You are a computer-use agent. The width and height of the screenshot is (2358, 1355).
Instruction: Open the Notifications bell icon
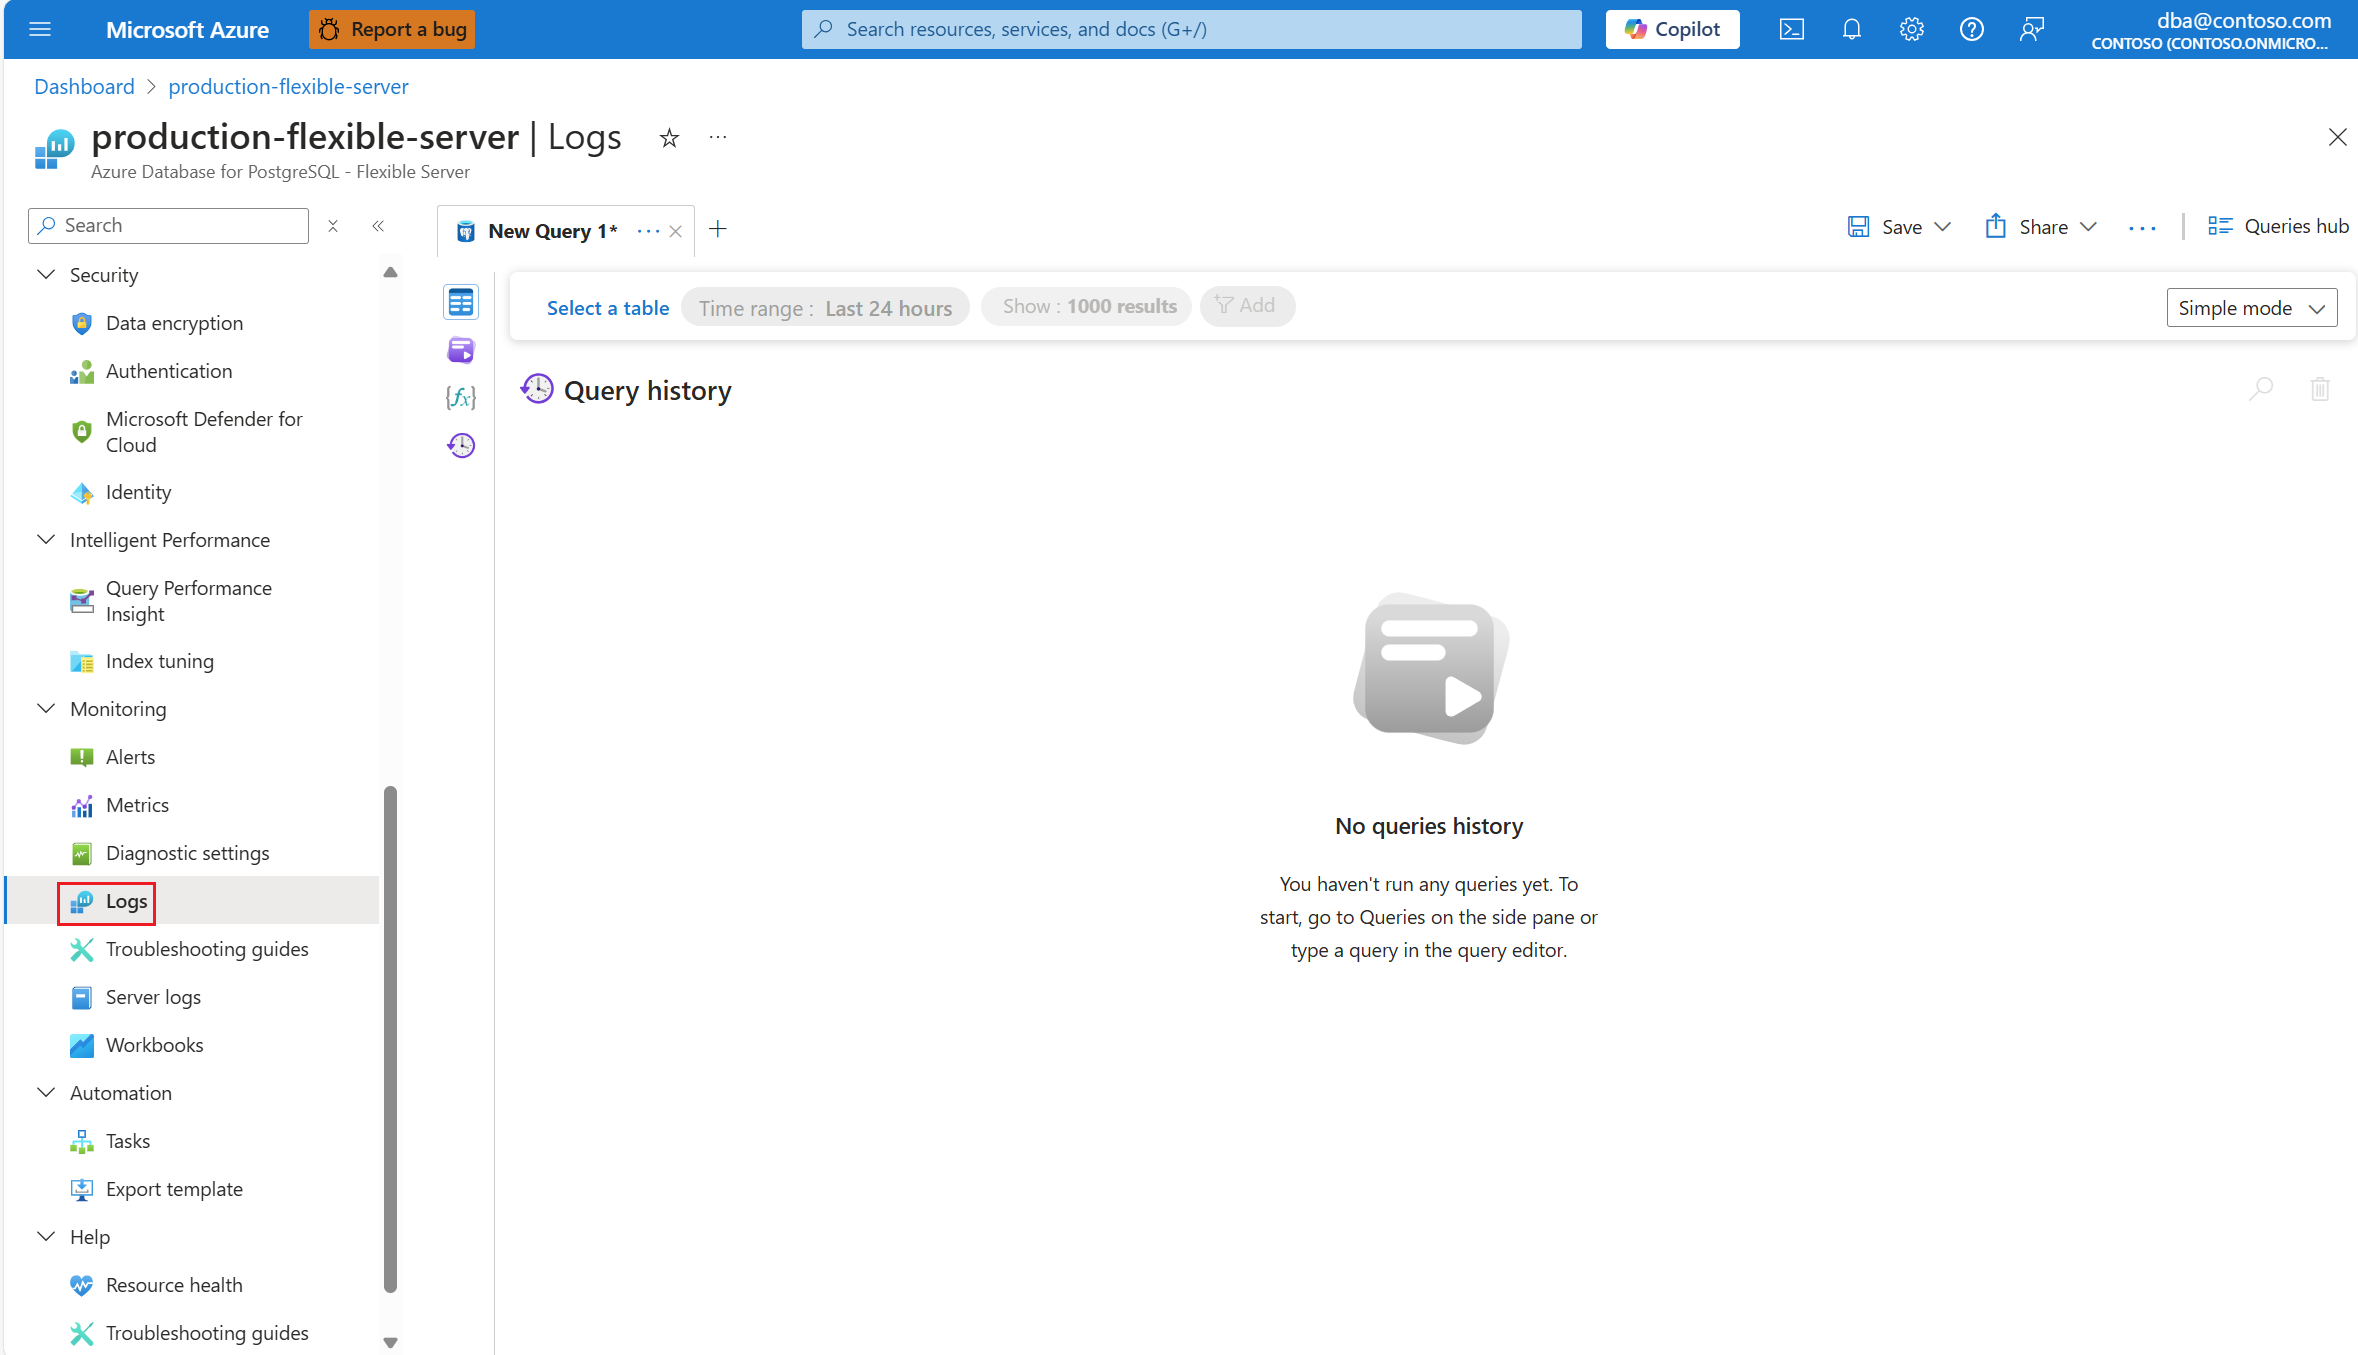(1851, 29)
